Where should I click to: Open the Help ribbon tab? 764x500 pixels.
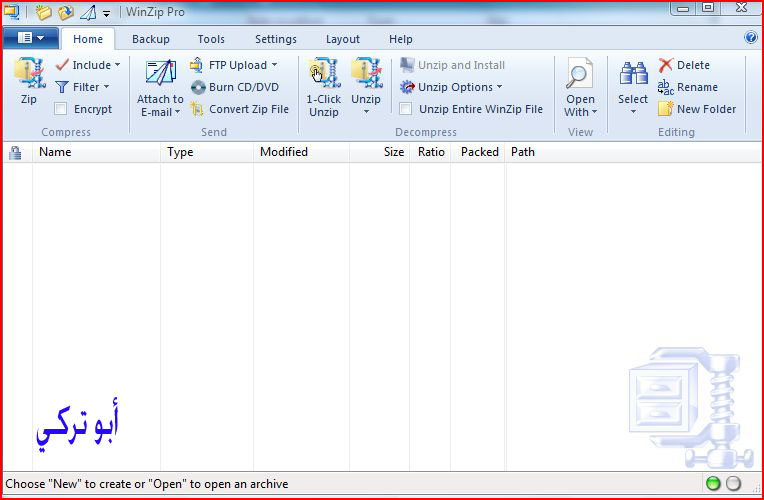click(x=401, y=39)
